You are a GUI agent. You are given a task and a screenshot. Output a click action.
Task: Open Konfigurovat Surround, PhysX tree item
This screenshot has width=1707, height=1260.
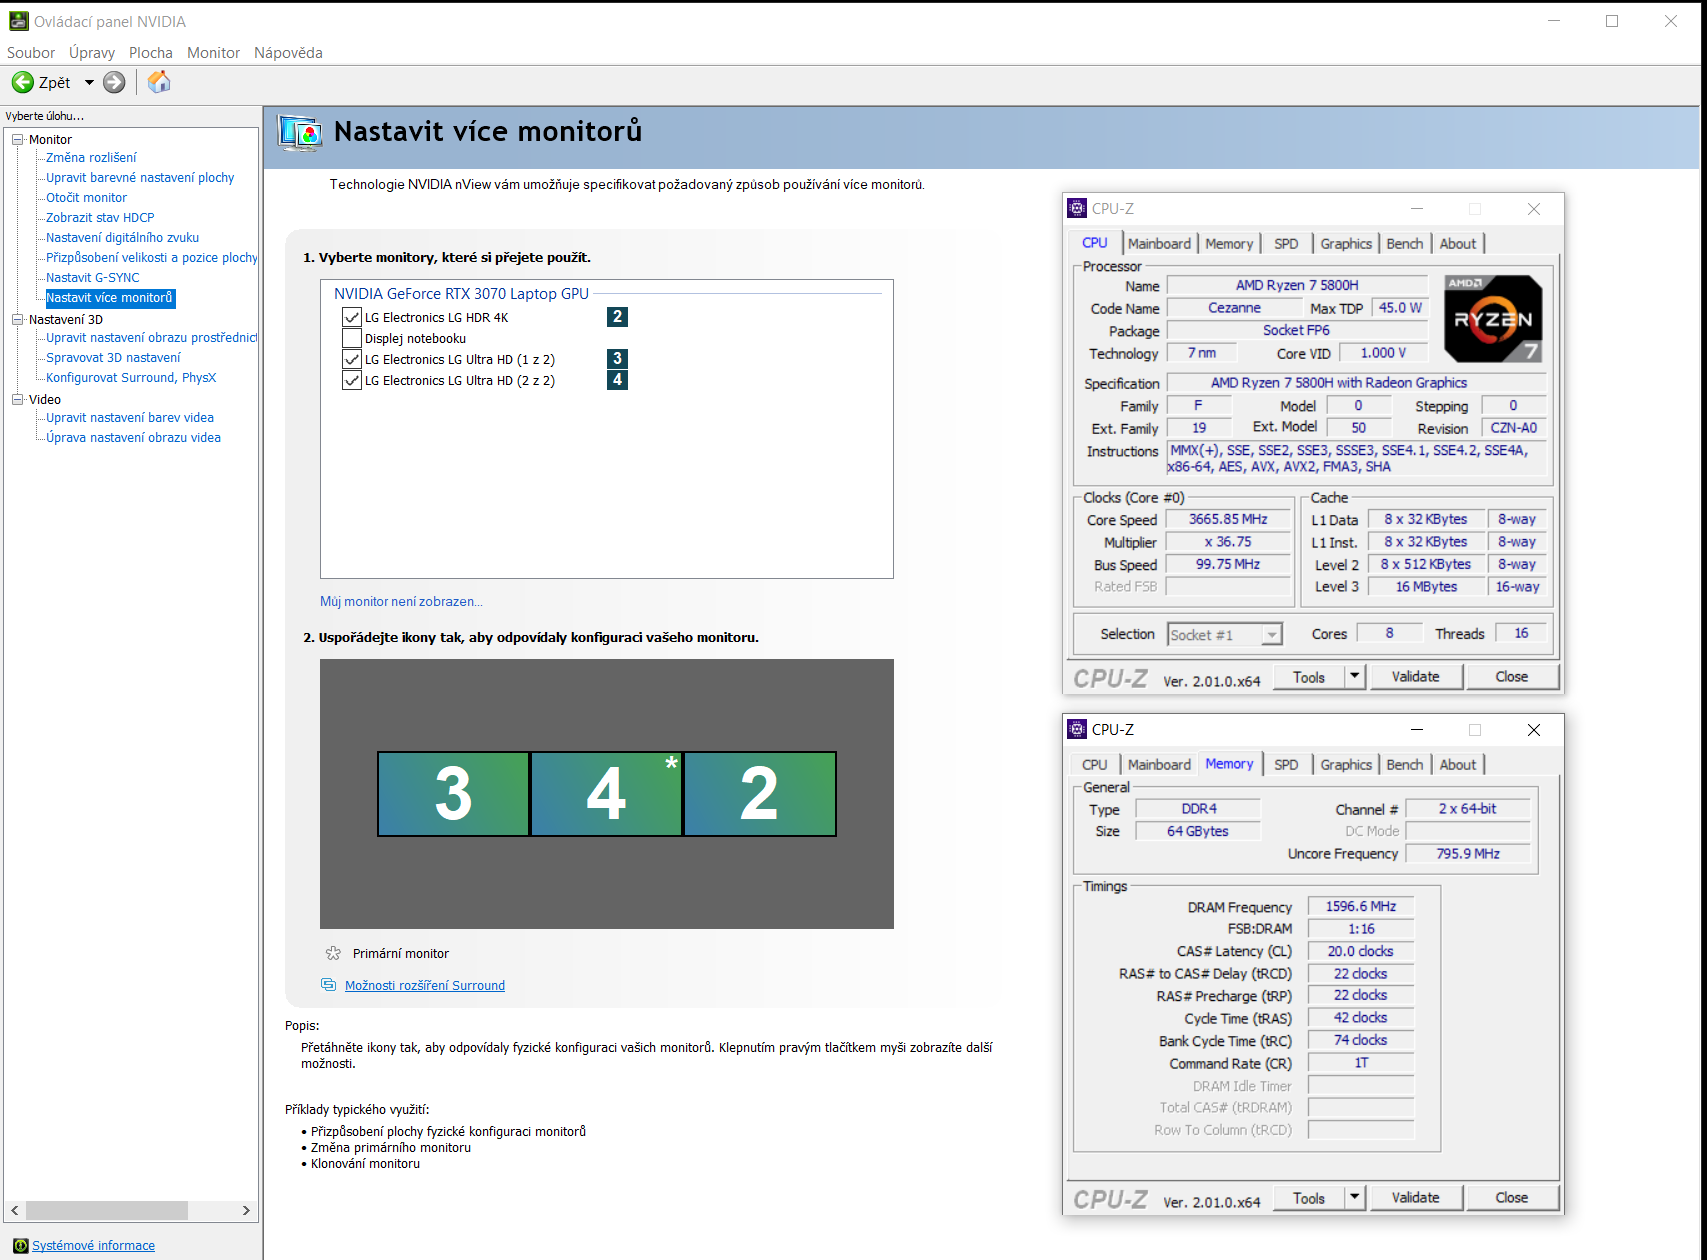click(131, 378)
